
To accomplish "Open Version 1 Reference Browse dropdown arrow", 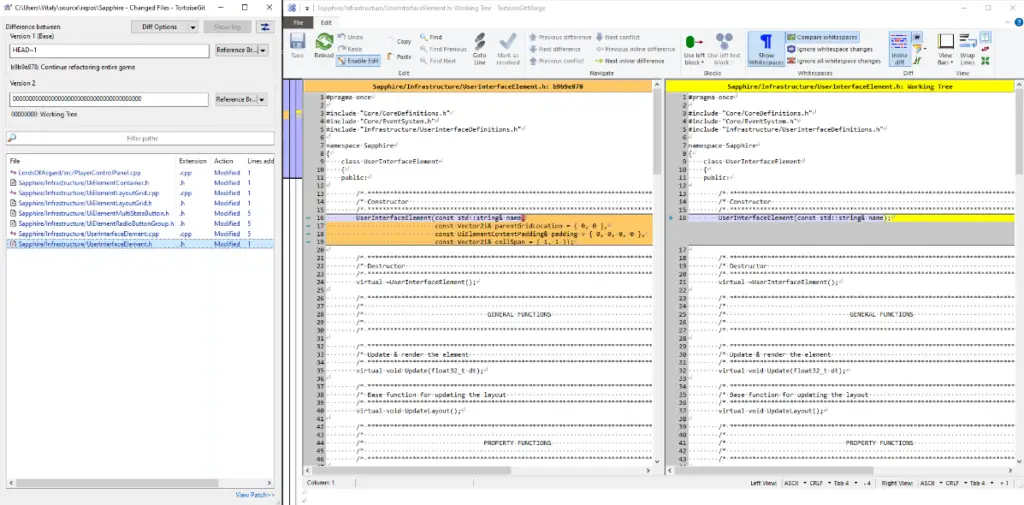I will coord(263,50).
